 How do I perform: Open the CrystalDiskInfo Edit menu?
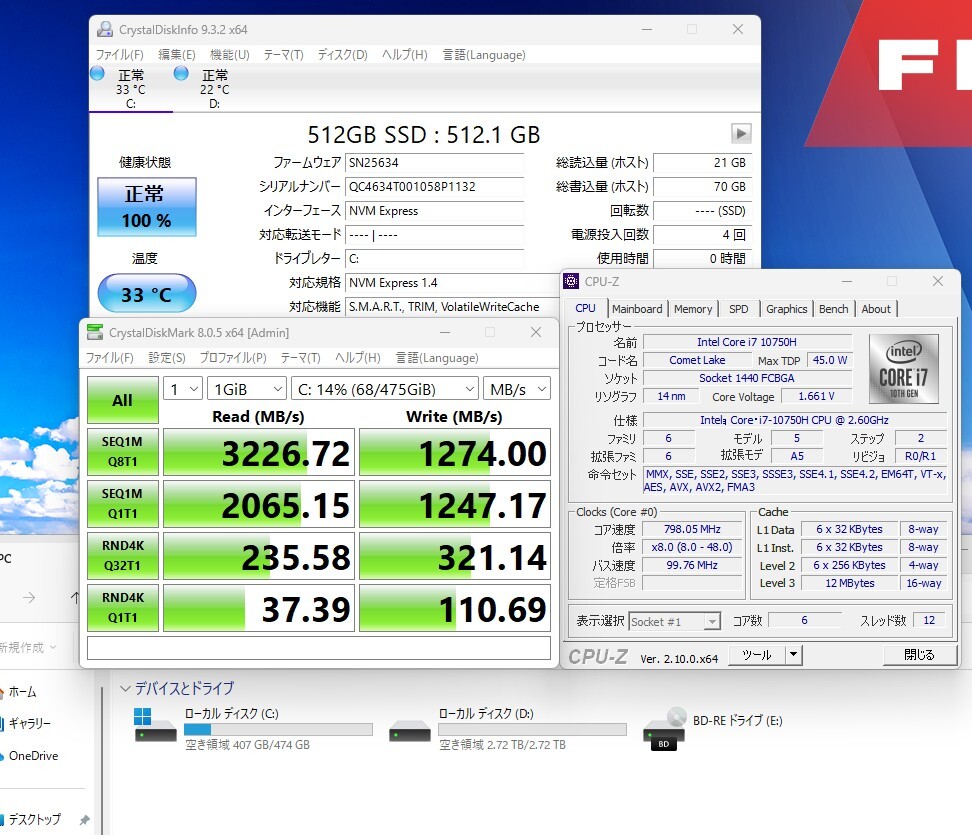coord(177,55)
